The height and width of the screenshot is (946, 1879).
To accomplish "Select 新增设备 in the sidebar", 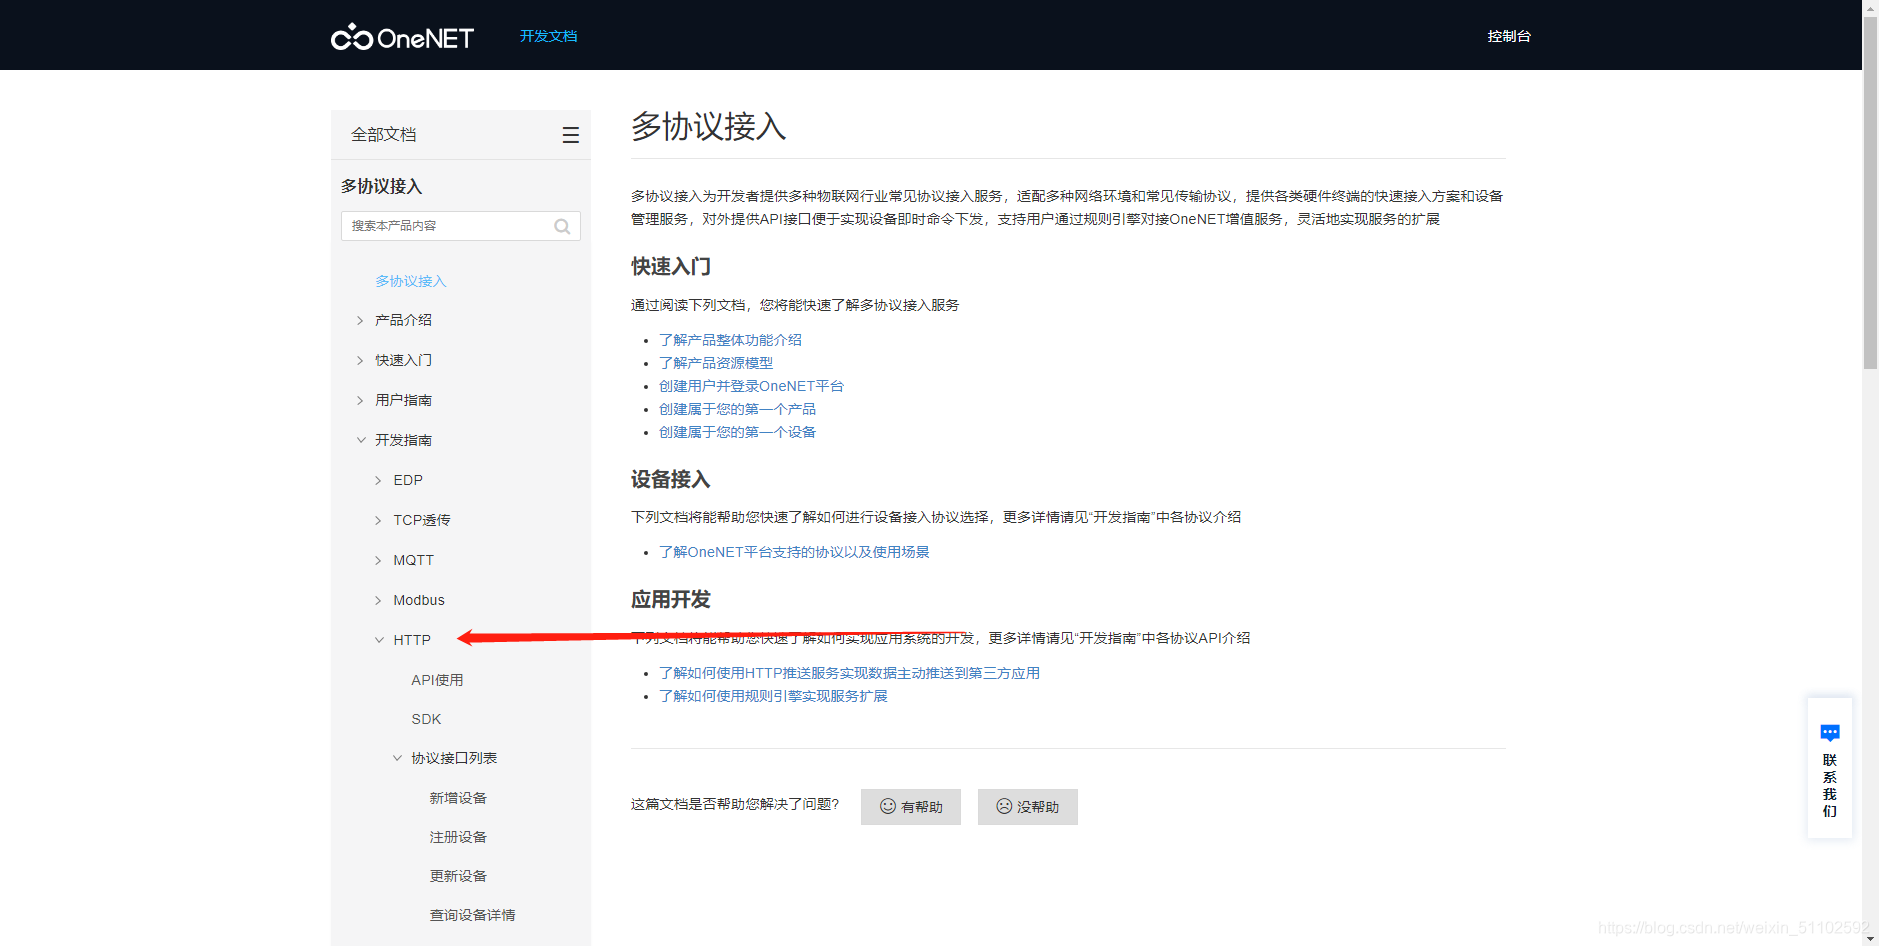I will 458,798.
